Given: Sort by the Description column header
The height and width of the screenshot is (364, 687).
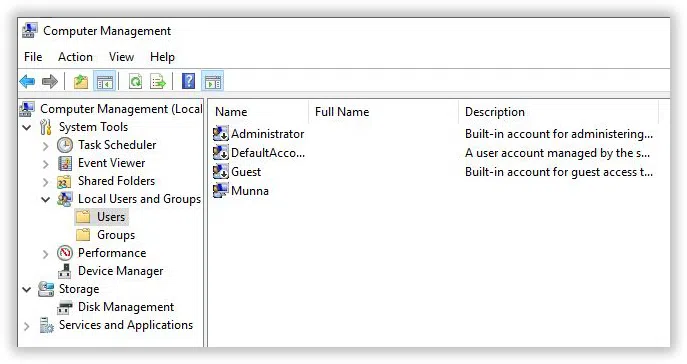Looking at the screenshot, I should coord(558,112).
